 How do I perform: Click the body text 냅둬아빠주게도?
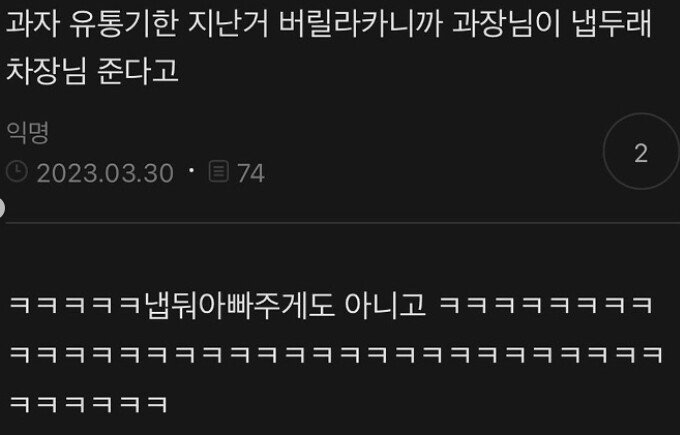point(239,305)
